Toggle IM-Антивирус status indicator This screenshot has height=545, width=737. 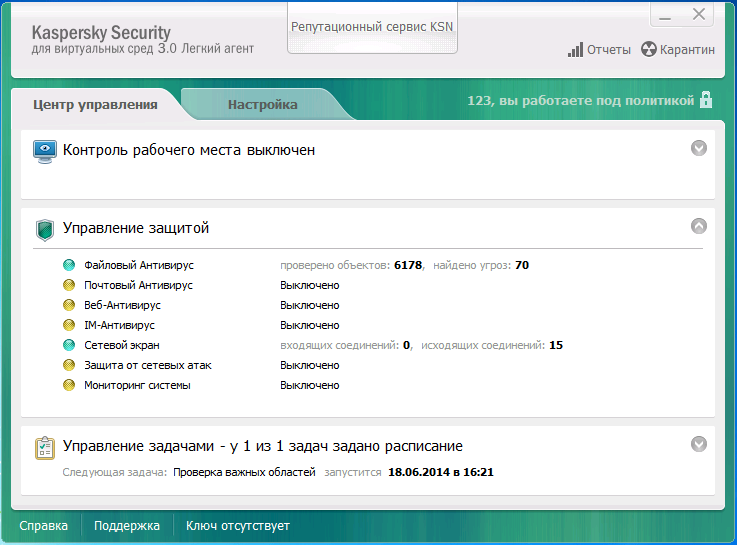pos(69,325)
